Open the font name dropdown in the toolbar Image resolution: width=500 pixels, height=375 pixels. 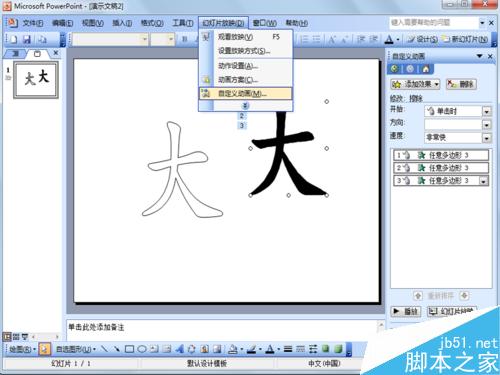click(x=145, y=39)
